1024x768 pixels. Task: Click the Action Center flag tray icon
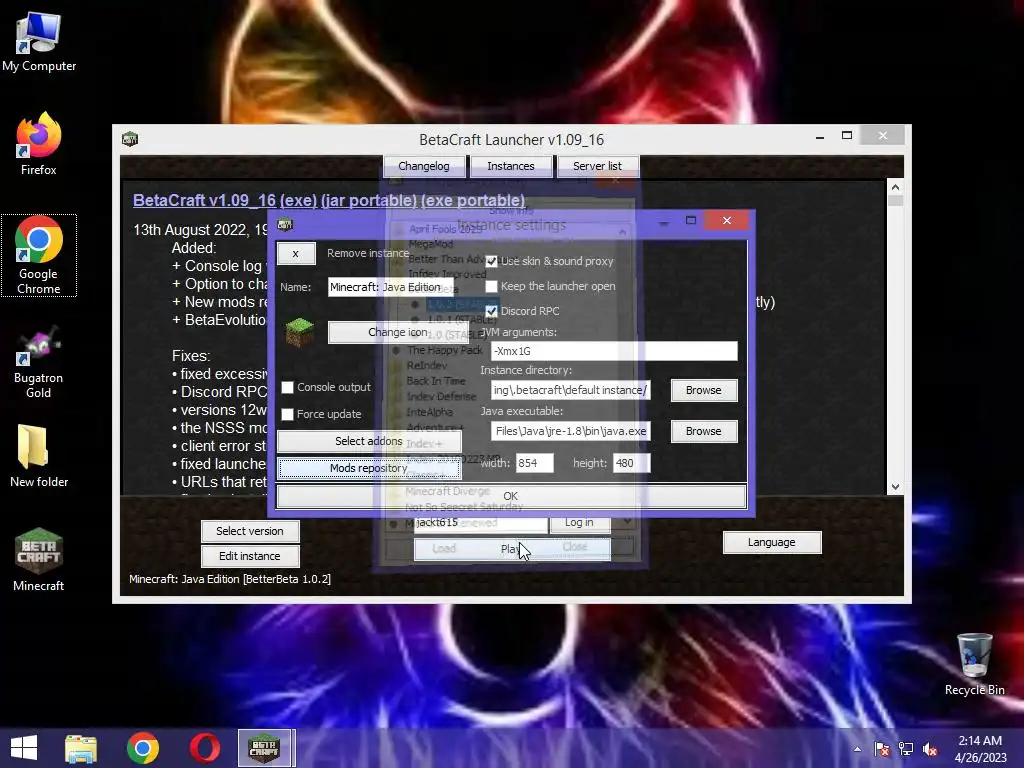click(x=882, y=749)
